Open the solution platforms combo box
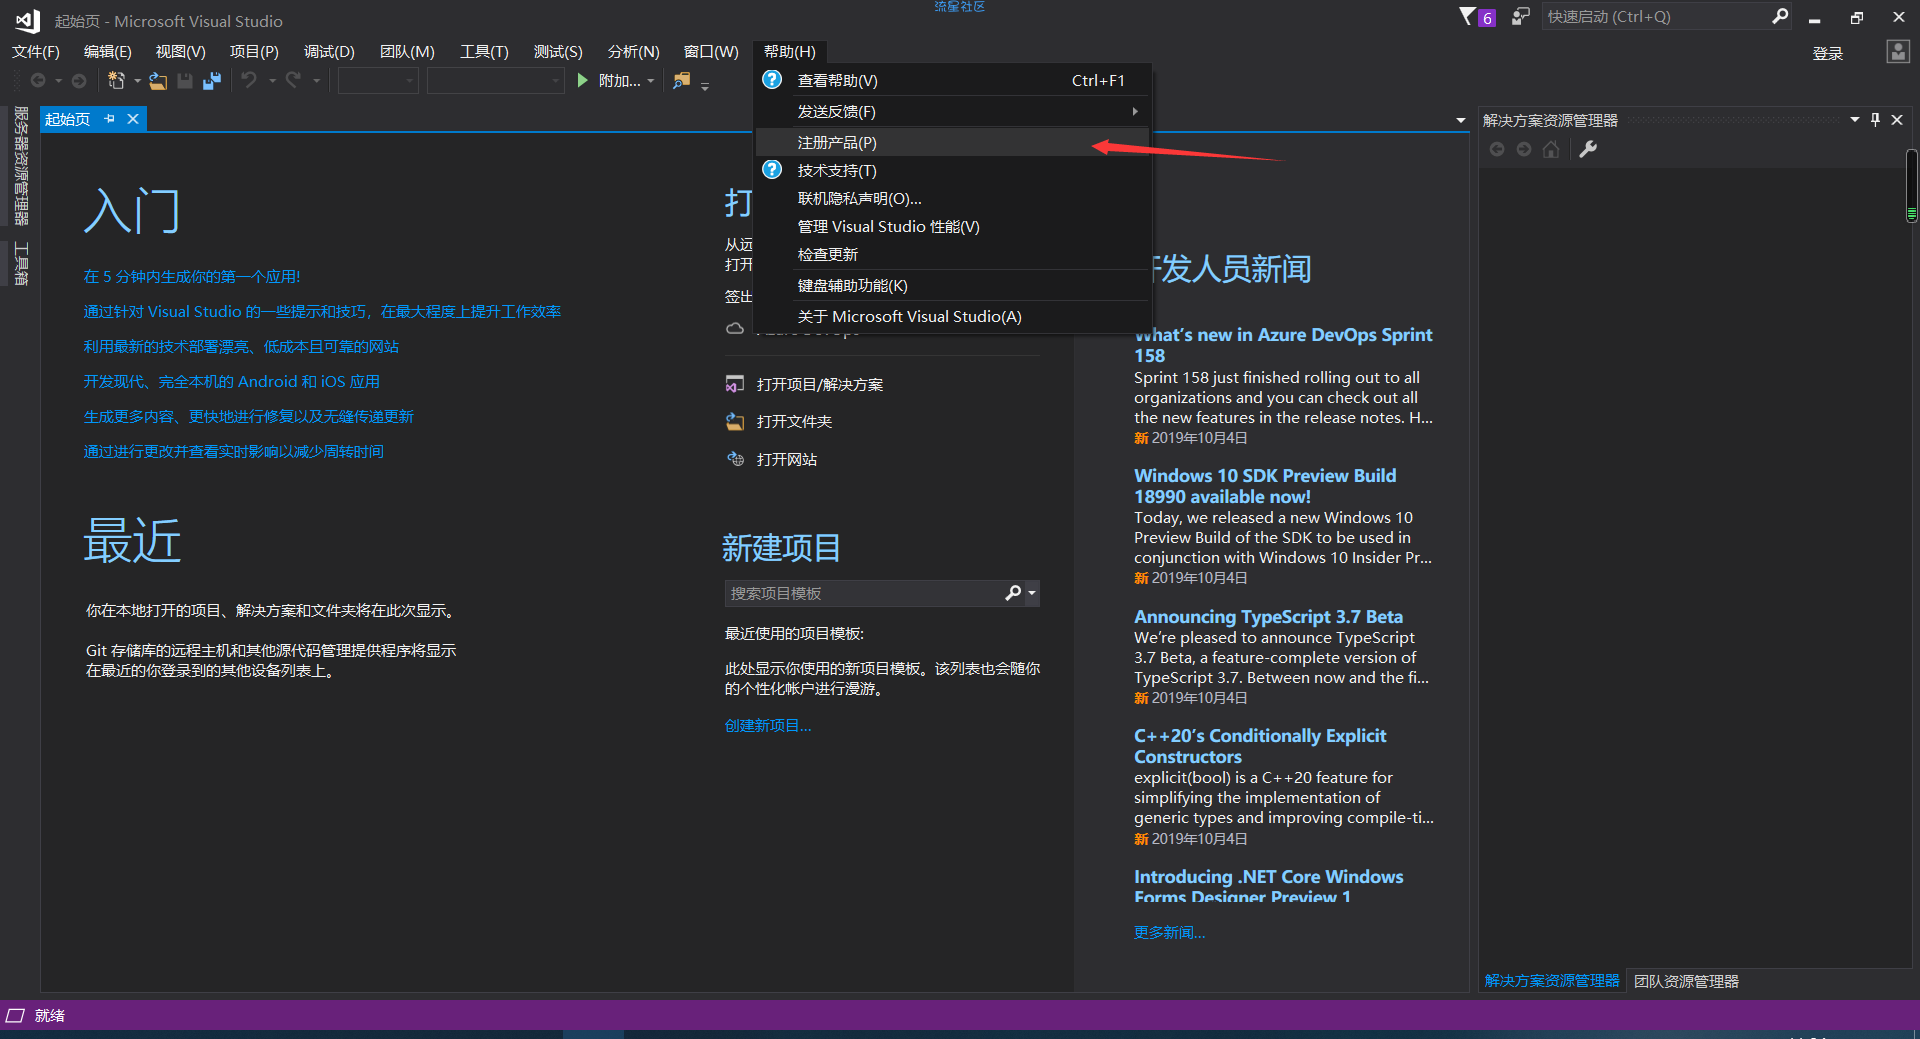 496,81
